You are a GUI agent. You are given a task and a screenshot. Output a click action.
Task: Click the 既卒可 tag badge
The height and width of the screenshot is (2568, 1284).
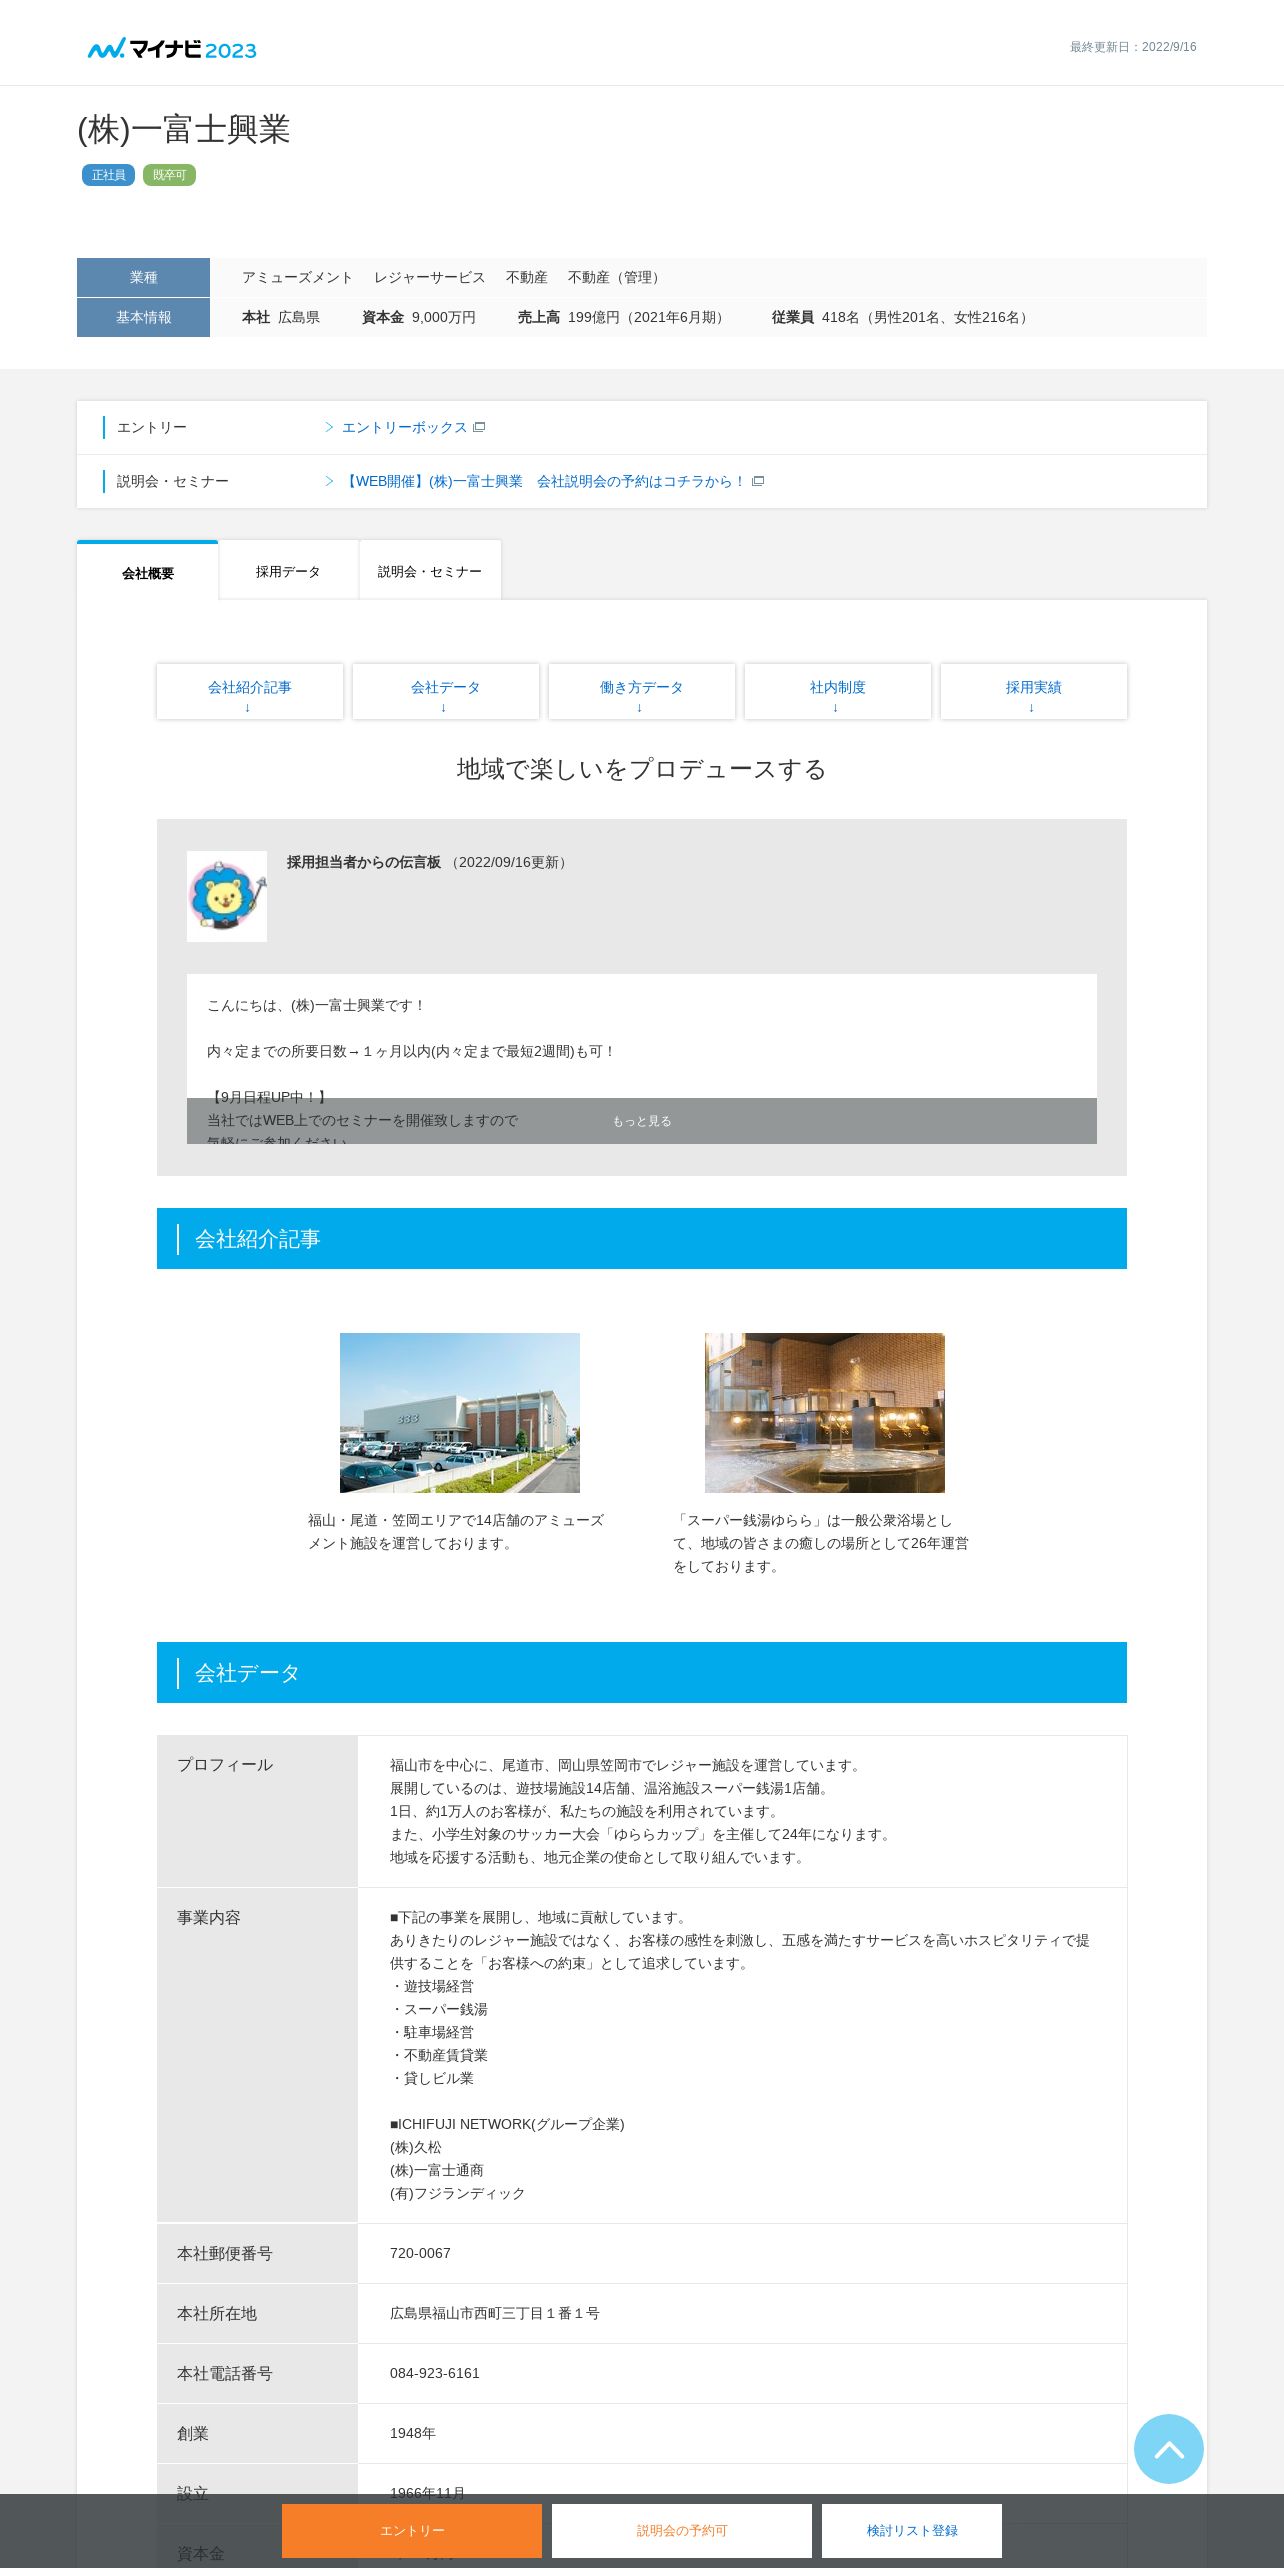coord(169,175)
